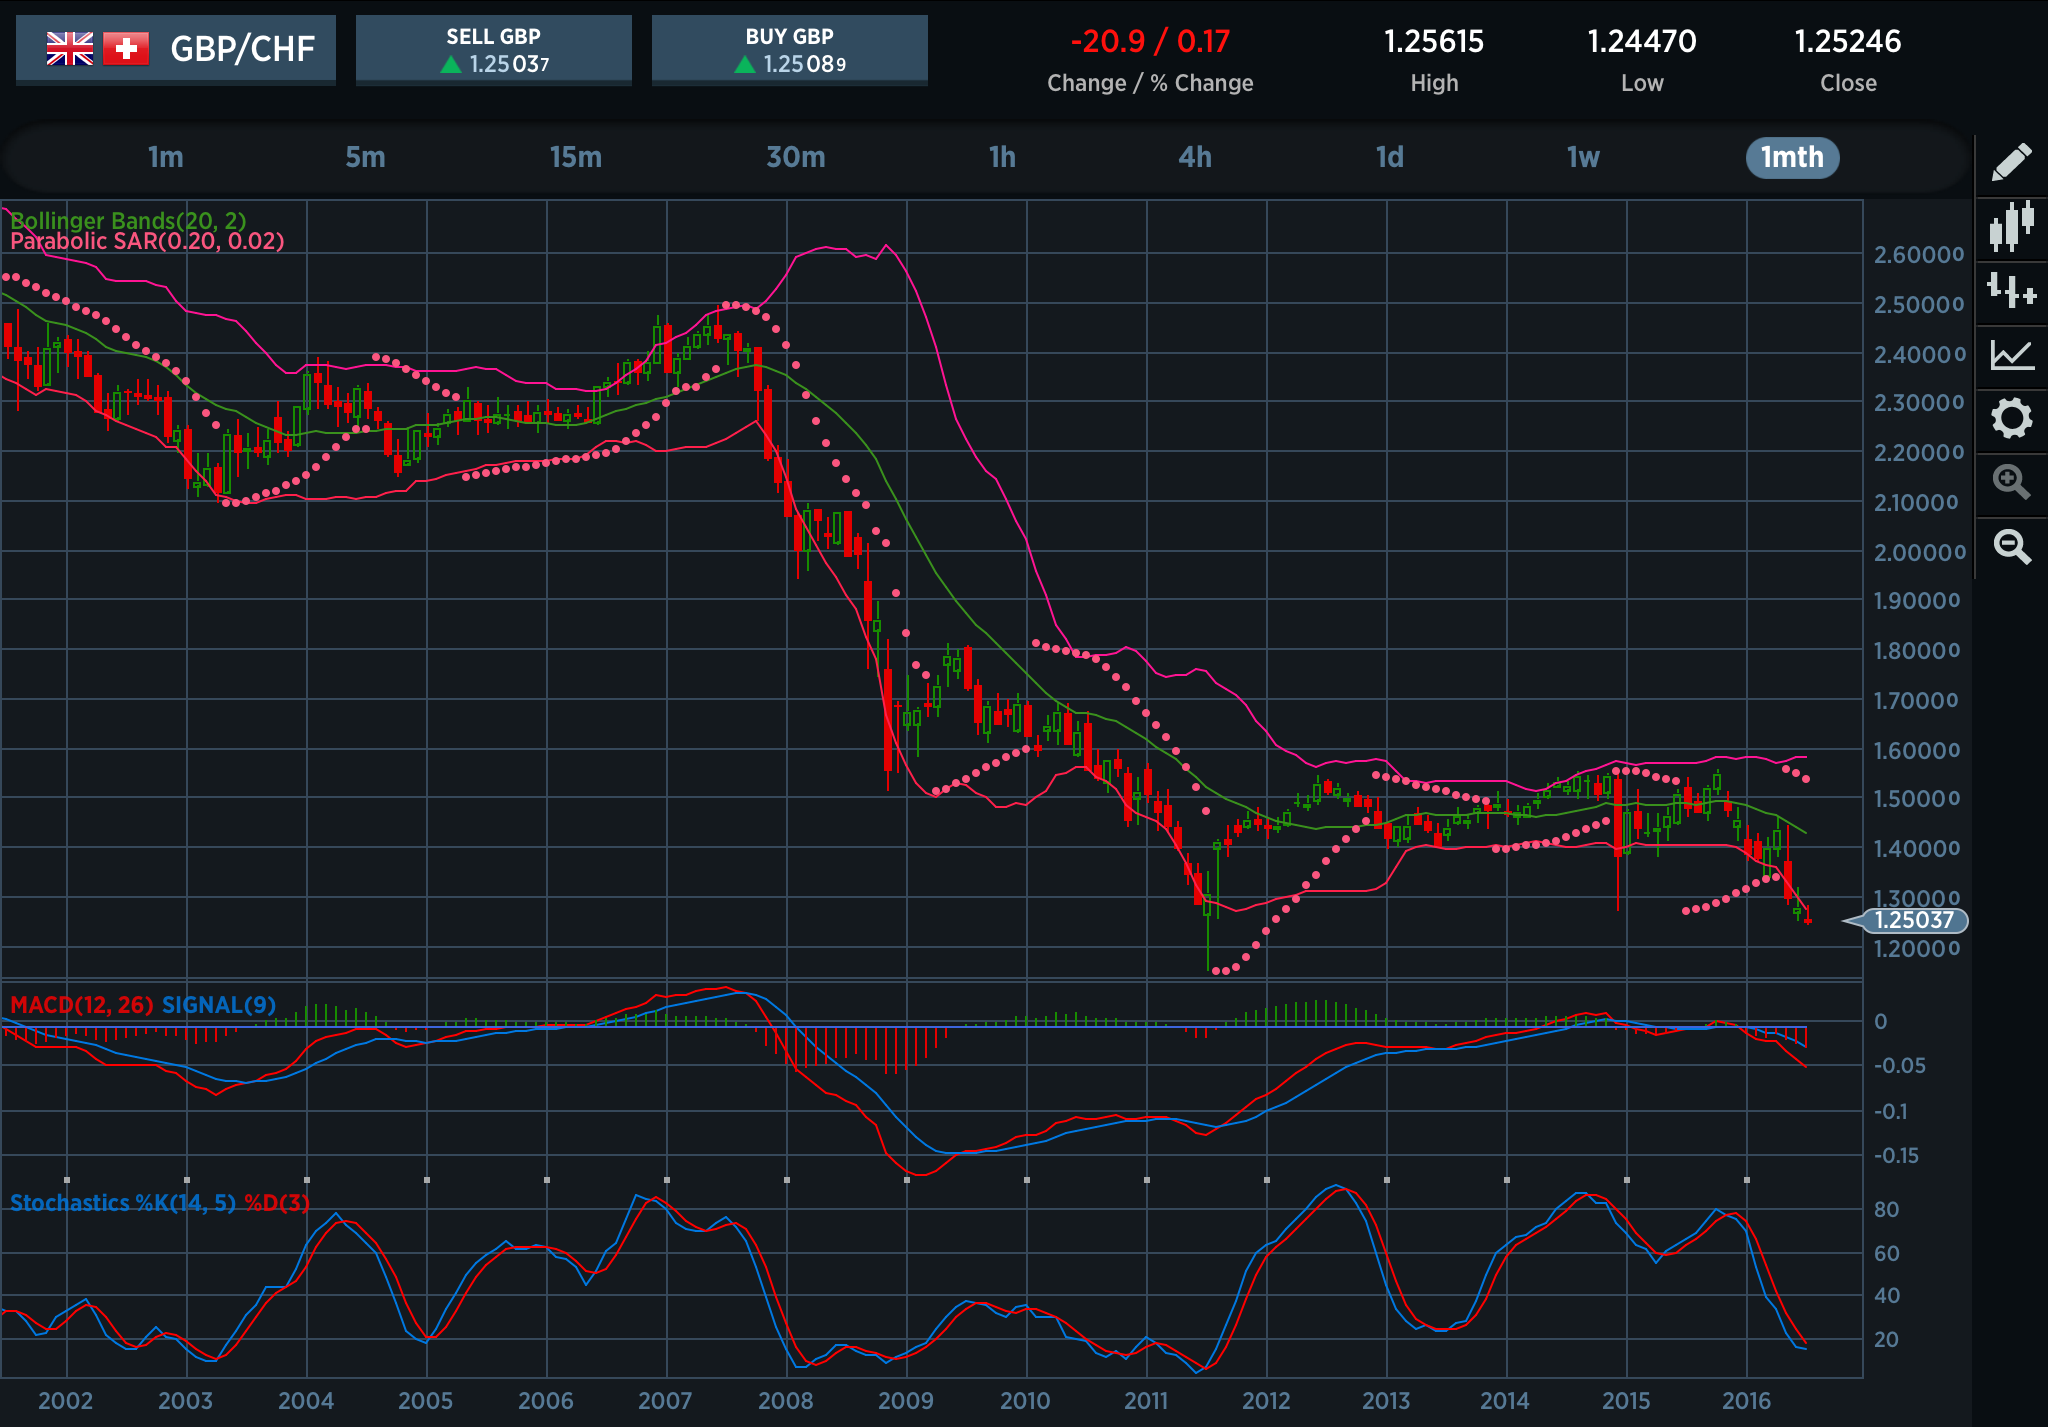Click the High value 1.25615
Screen dimensions: 2048x1427
[x=1434, y=42]
